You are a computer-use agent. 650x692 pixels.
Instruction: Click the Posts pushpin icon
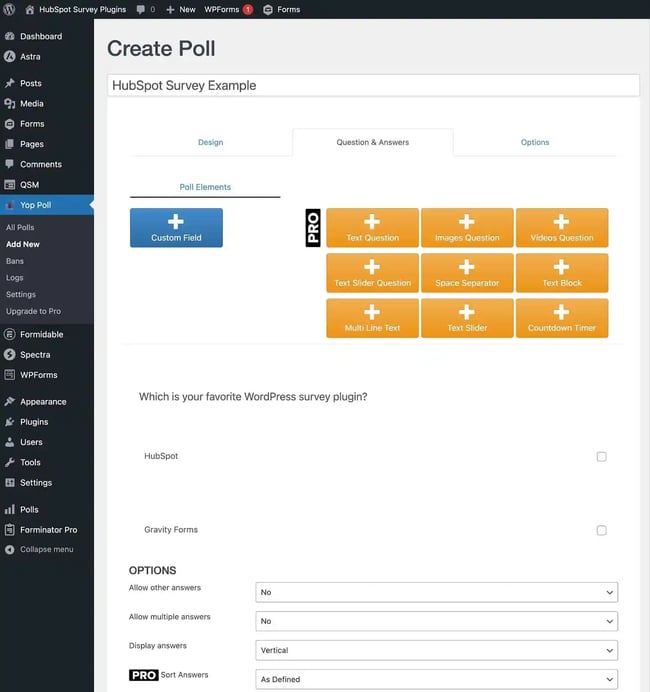click(x=10, y=83)
